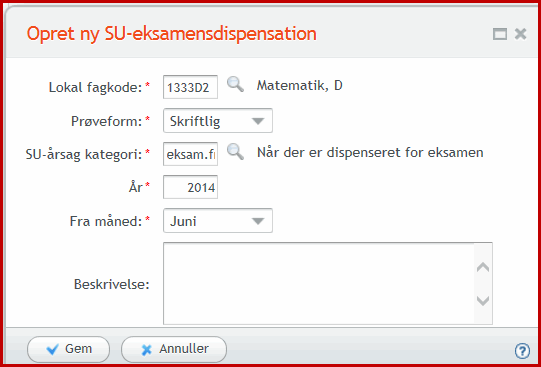The image size is (541, 367).
Task: Close the dialog with the X icon
Action: [x=520, y=34]
